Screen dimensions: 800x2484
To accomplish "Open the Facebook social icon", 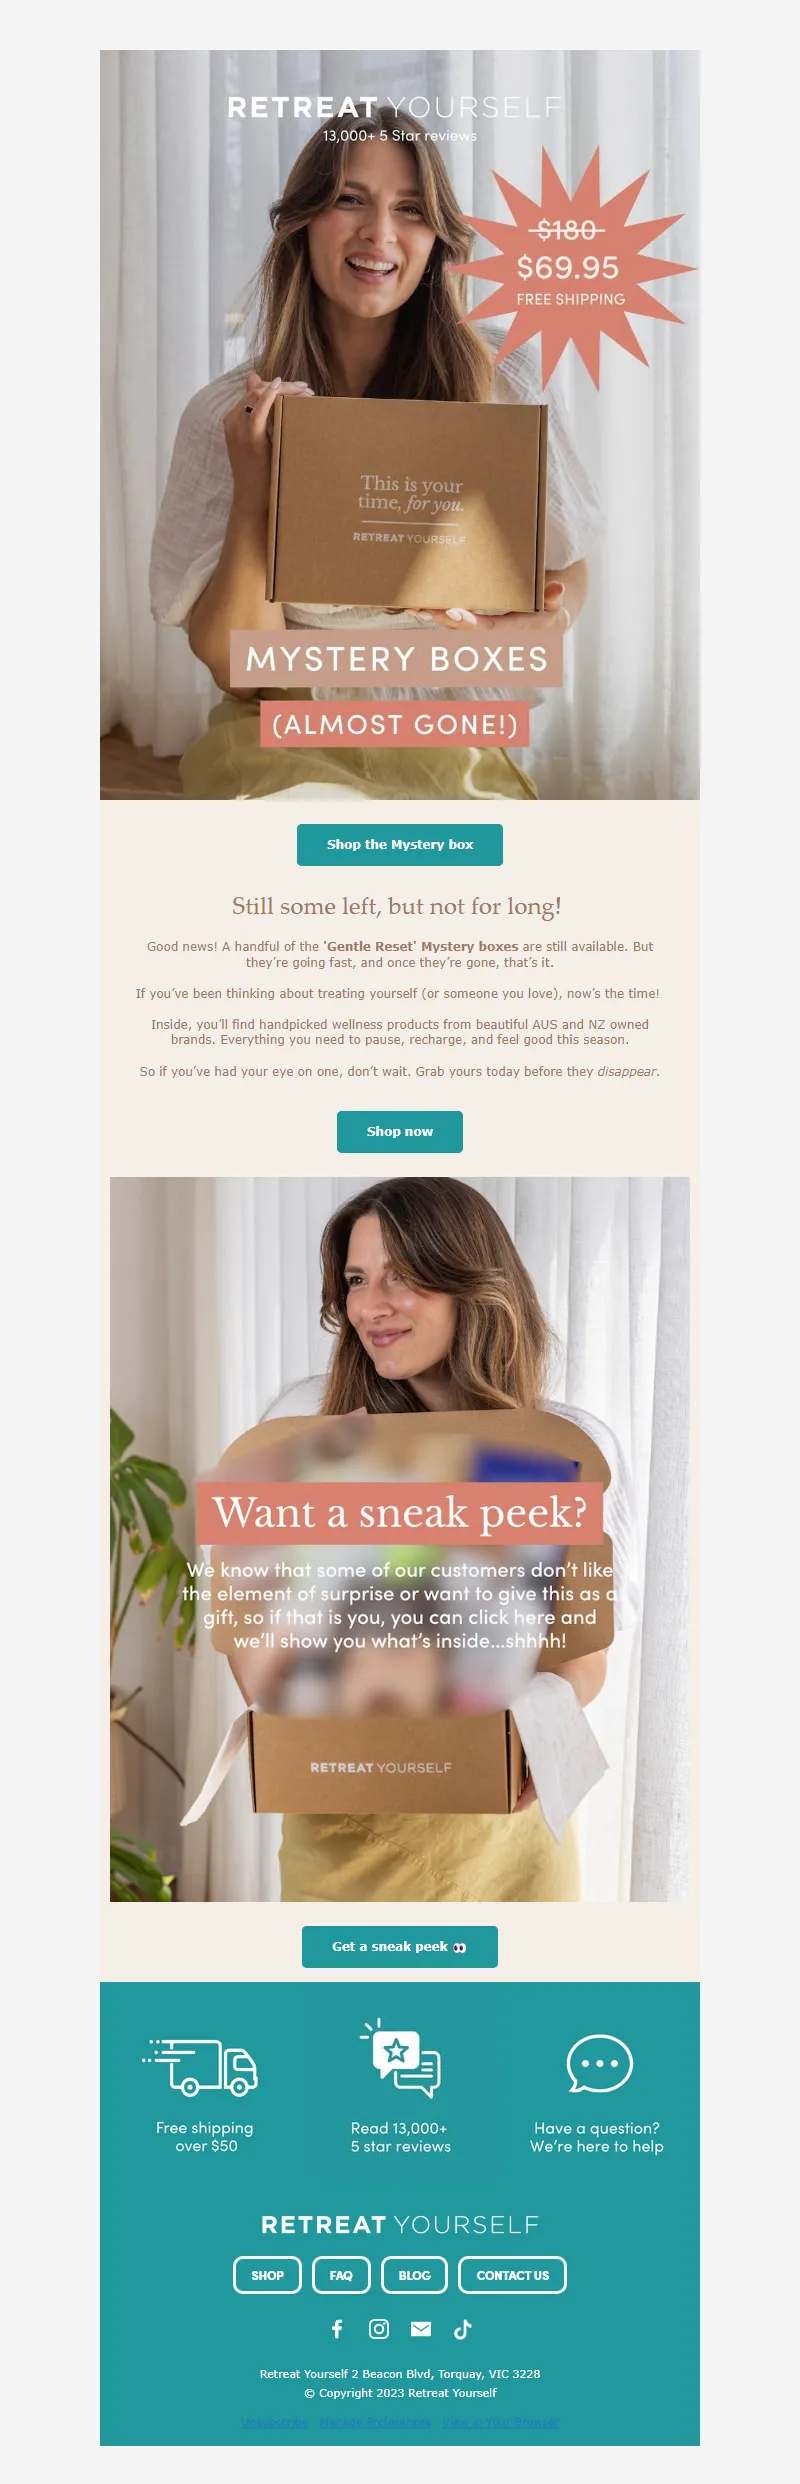I will [337, 2329].
